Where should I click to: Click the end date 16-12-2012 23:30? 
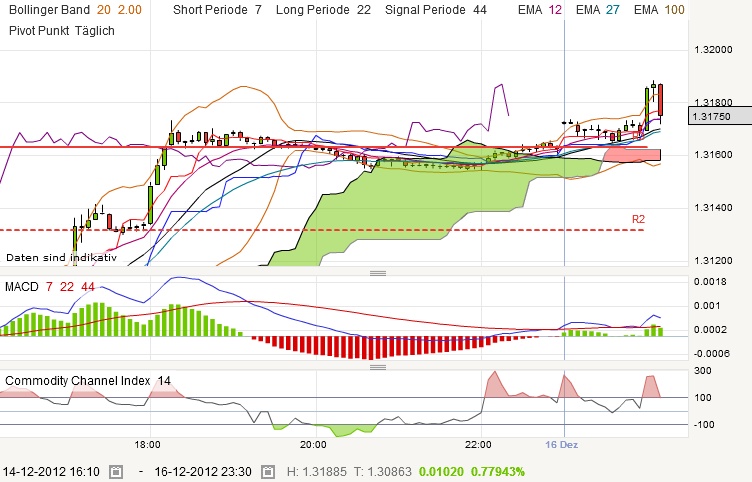[x=203, y=472]
